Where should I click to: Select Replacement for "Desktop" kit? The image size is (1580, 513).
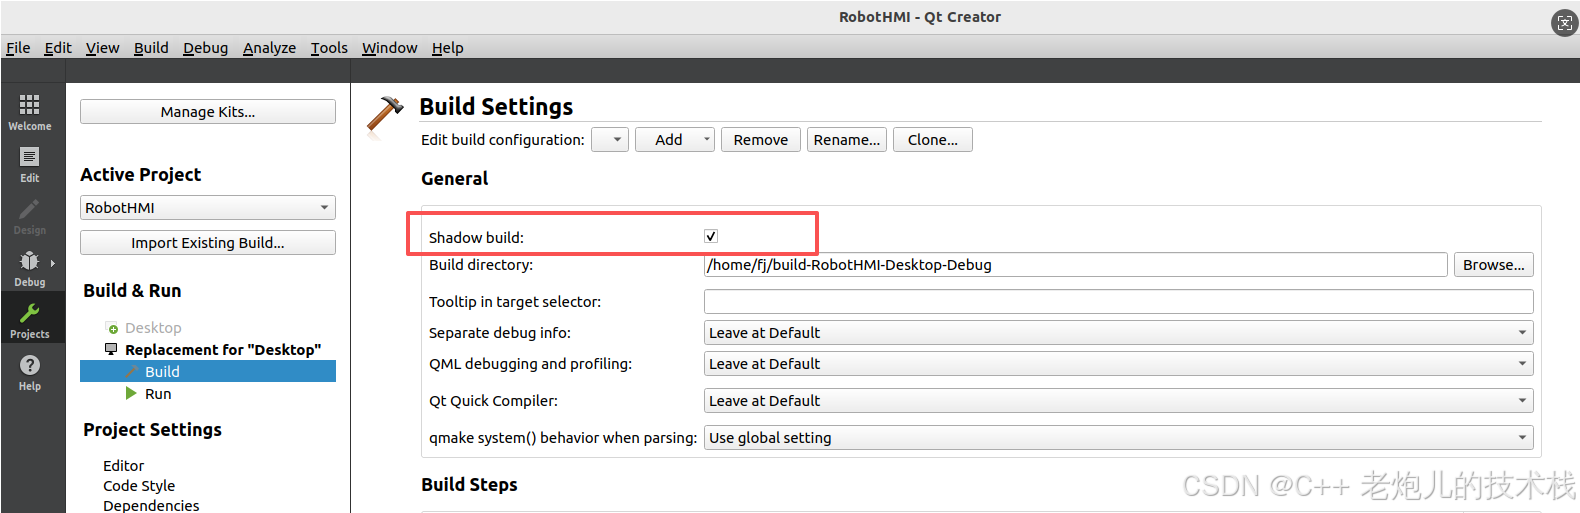click(223, 350)
